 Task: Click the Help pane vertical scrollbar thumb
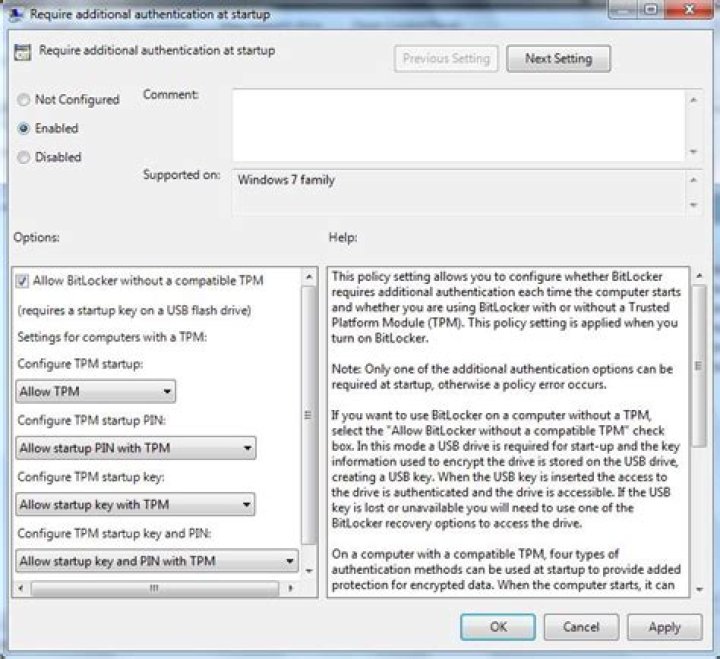click(699, 366)
